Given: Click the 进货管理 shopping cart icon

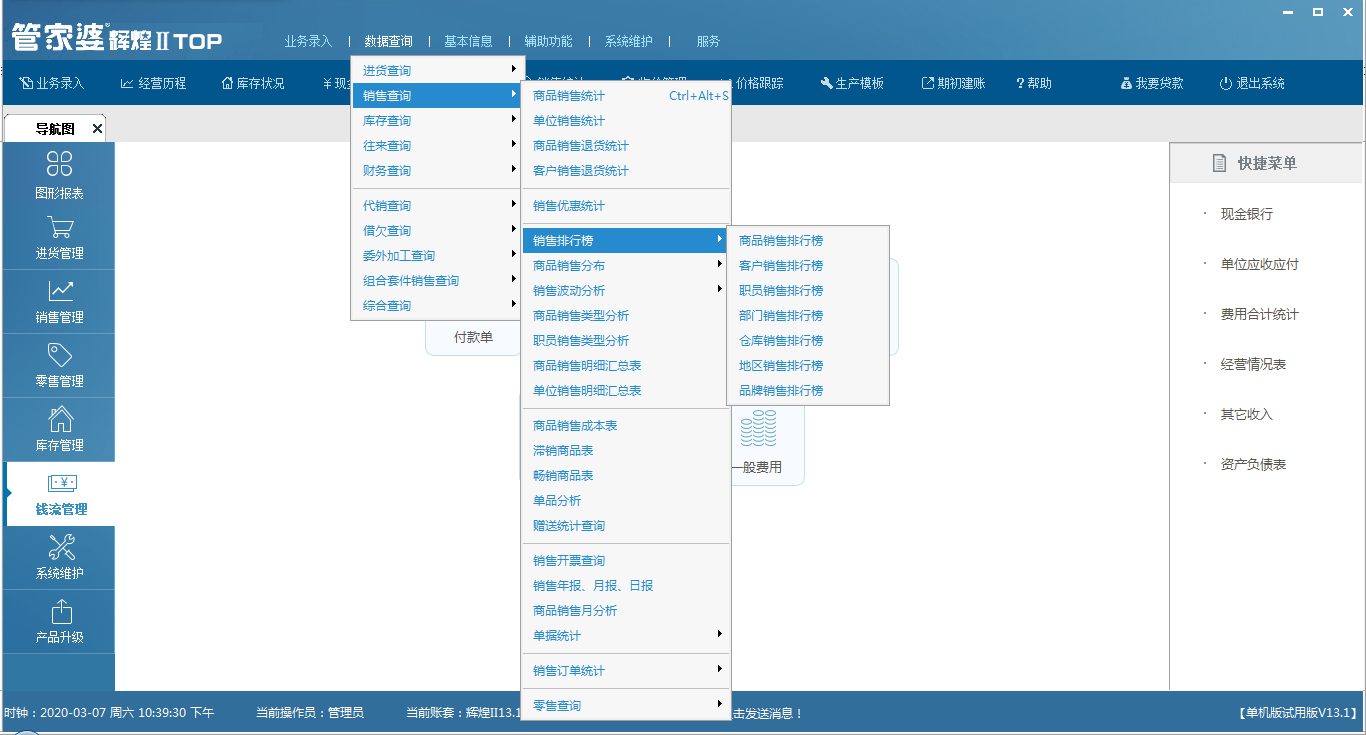Looking at the screenshot, I should point(59,228).
